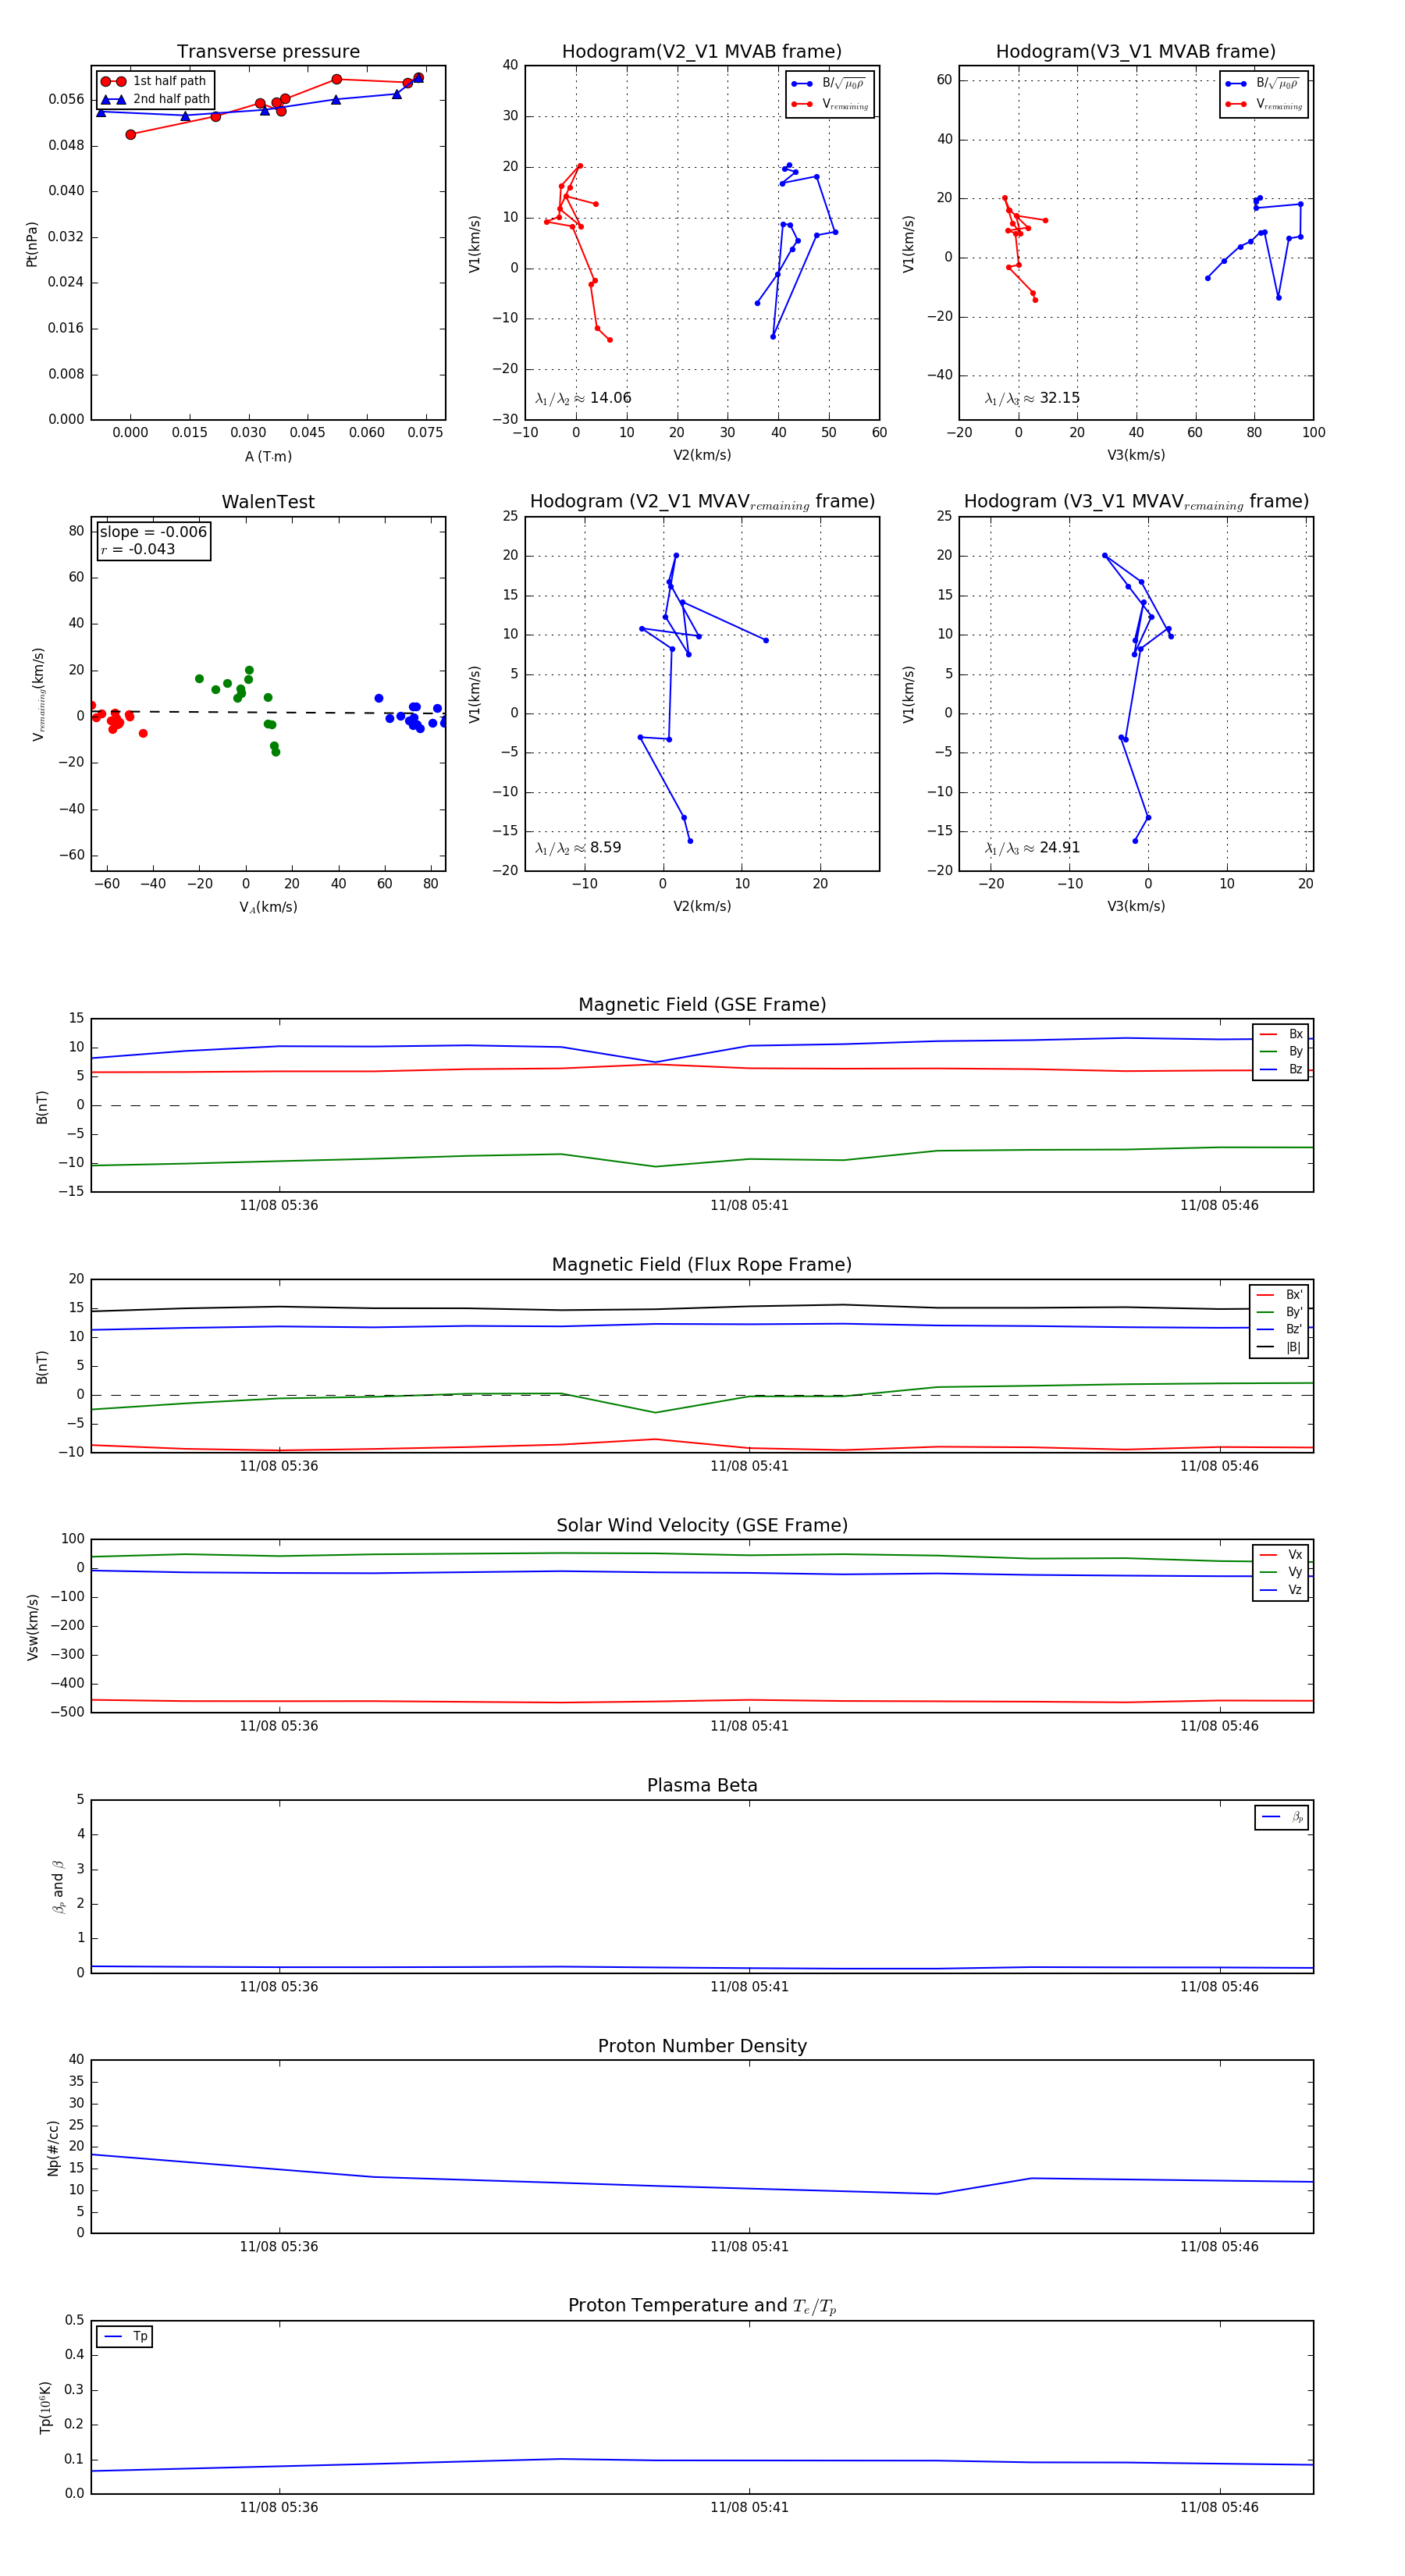Click the 'Plasma Beta' panel title
The height and width of the screenshot is (2576, 1405).
click(x=702, y=1785)
